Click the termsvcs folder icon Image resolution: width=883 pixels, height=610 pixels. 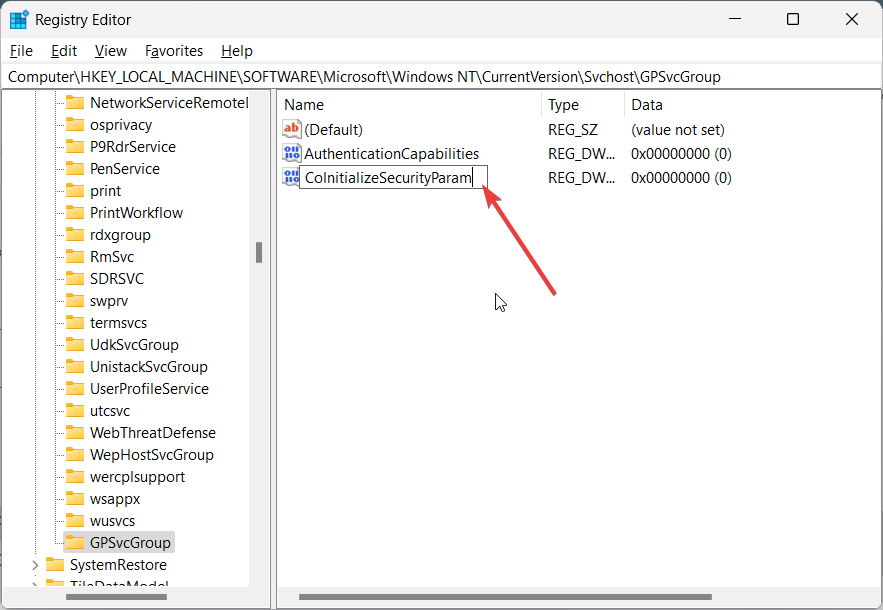(x=74, y=322)
